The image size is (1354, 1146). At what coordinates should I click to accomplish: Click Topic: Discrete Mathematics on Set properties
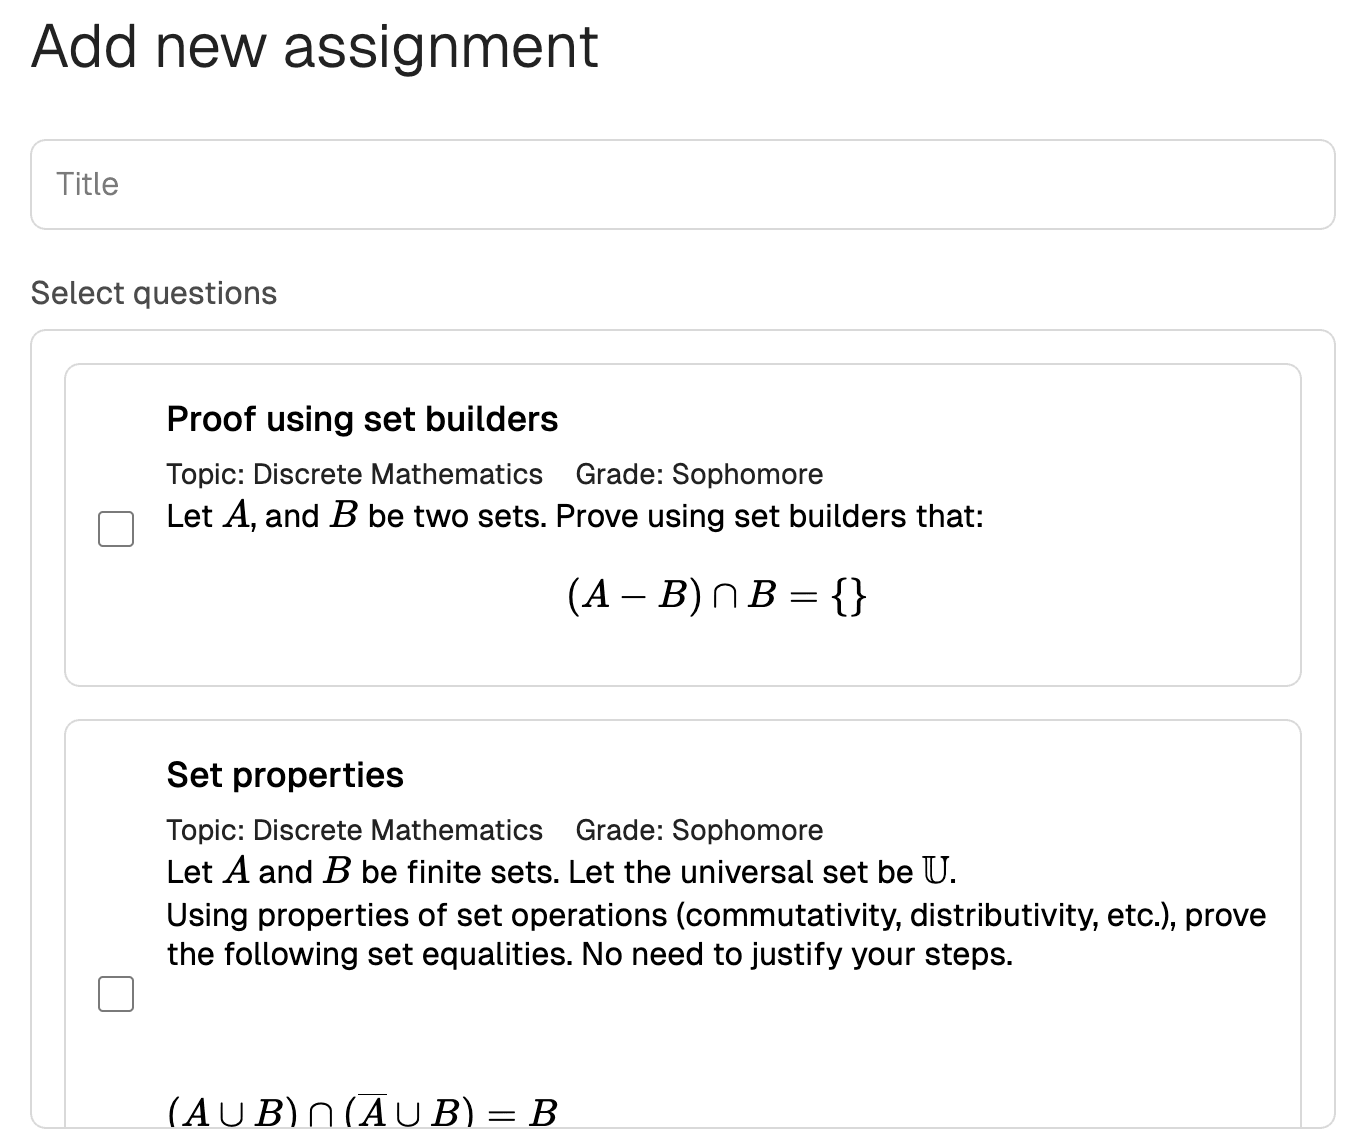click(x=354, y=830)
